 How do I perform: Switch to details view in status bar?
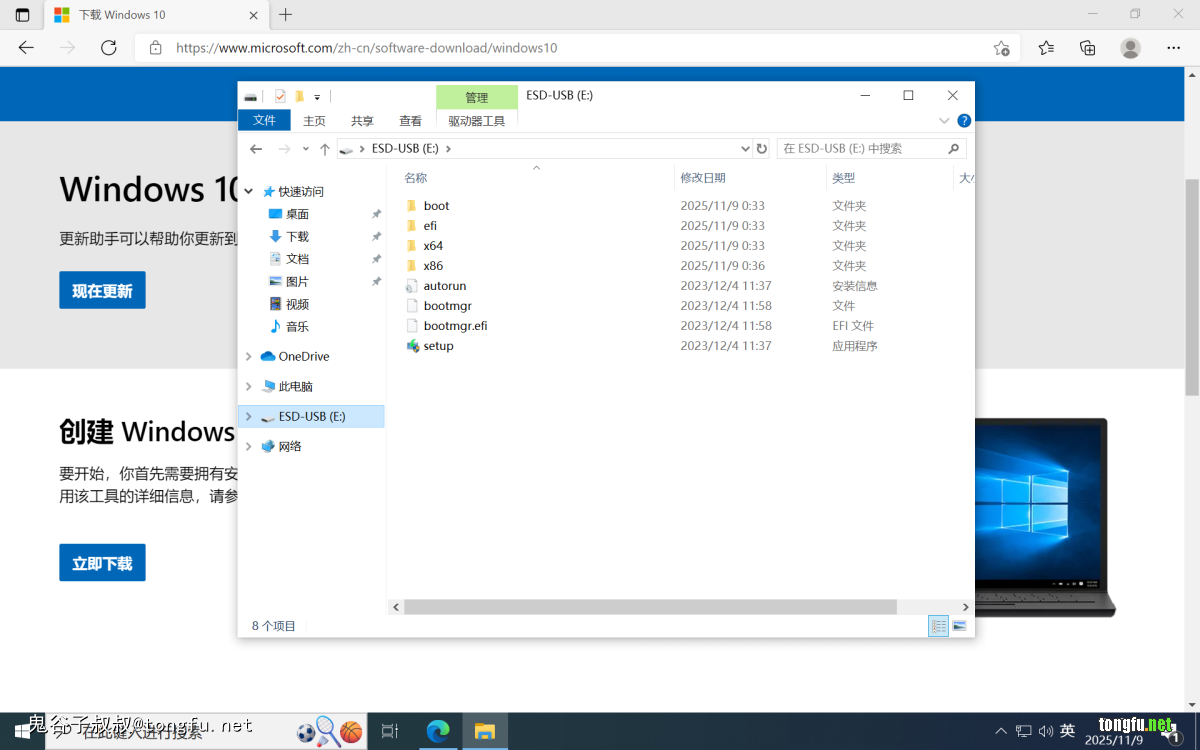pos(938,626)
